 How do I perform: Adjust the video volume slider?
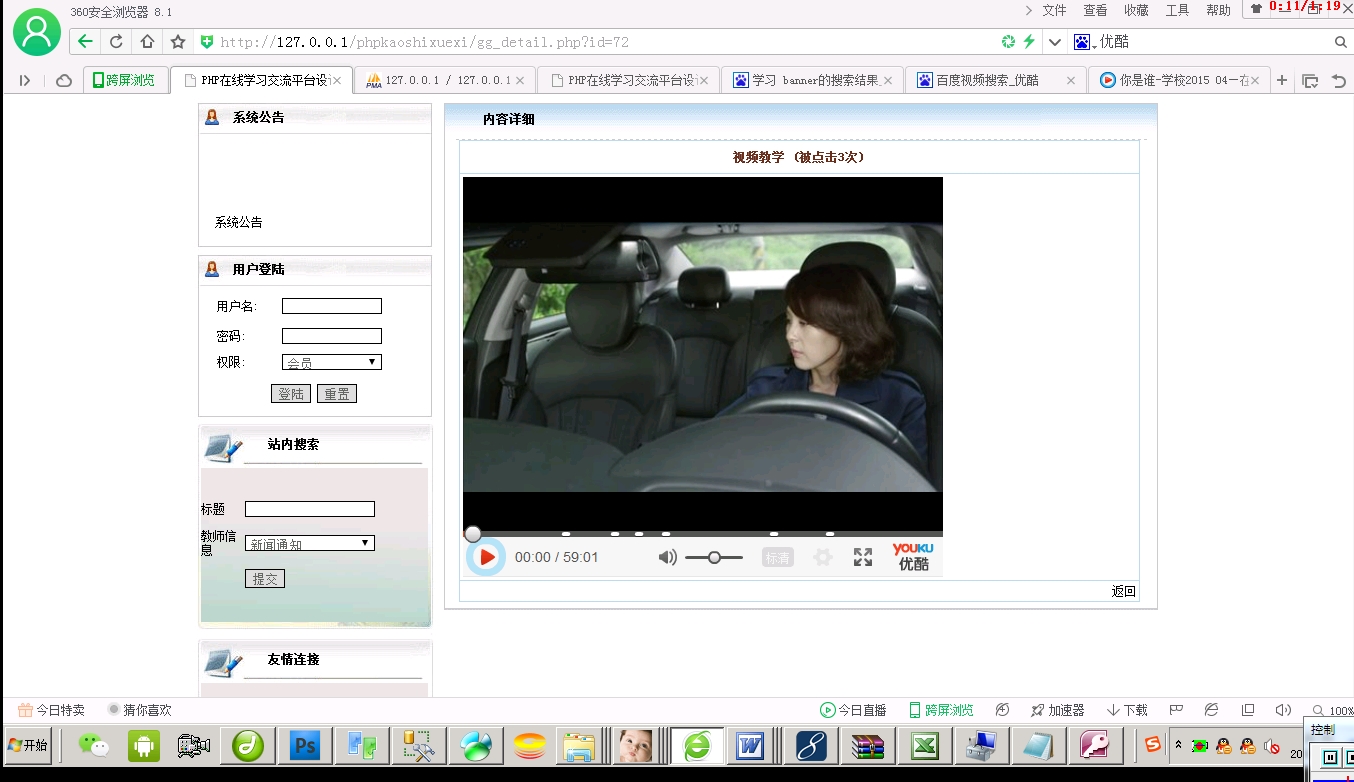(714, 557)
